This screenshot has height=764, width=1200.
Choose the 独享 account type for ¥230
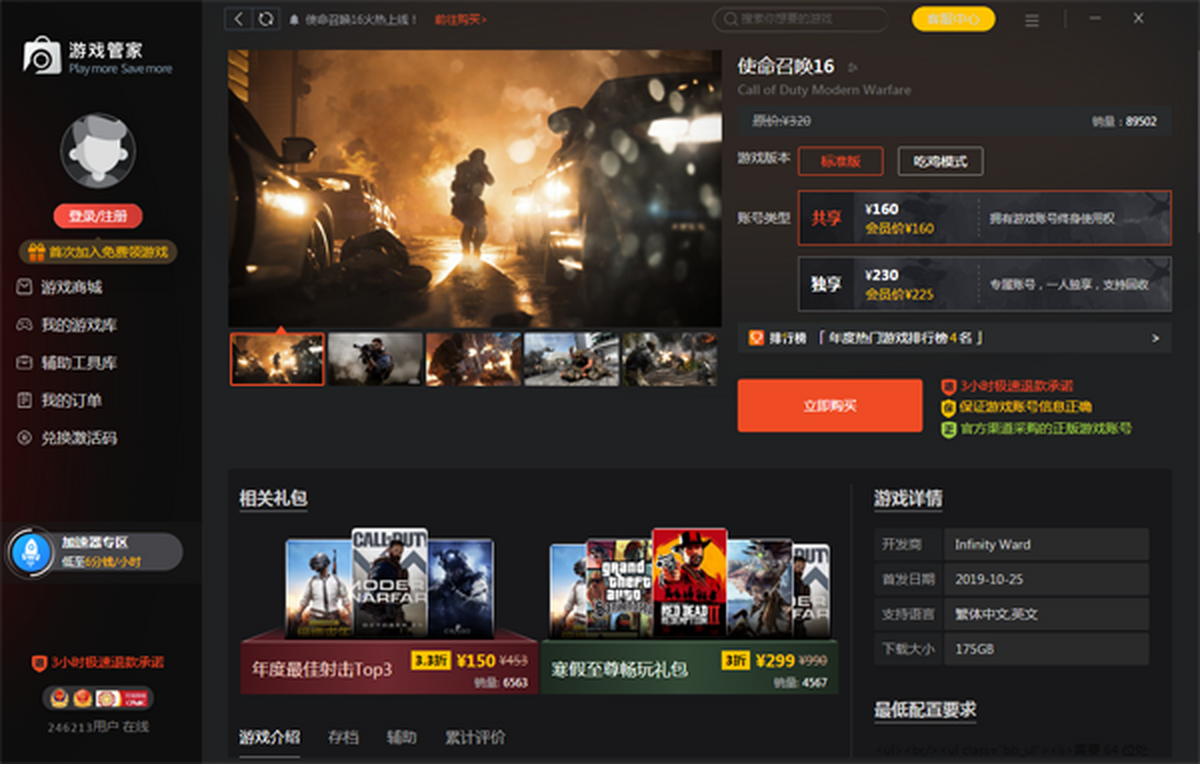click(984, 284)
